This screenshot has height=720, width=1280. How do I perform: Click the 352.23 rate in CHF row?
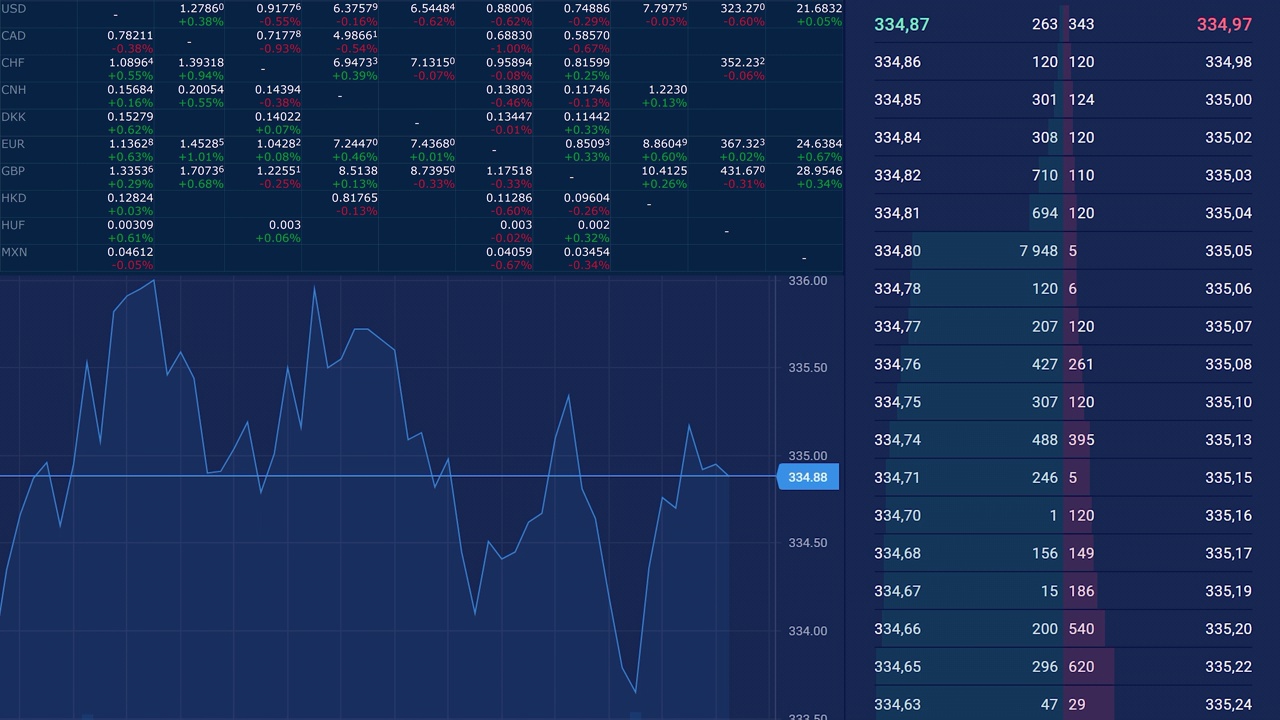click(x=742, y=62)
